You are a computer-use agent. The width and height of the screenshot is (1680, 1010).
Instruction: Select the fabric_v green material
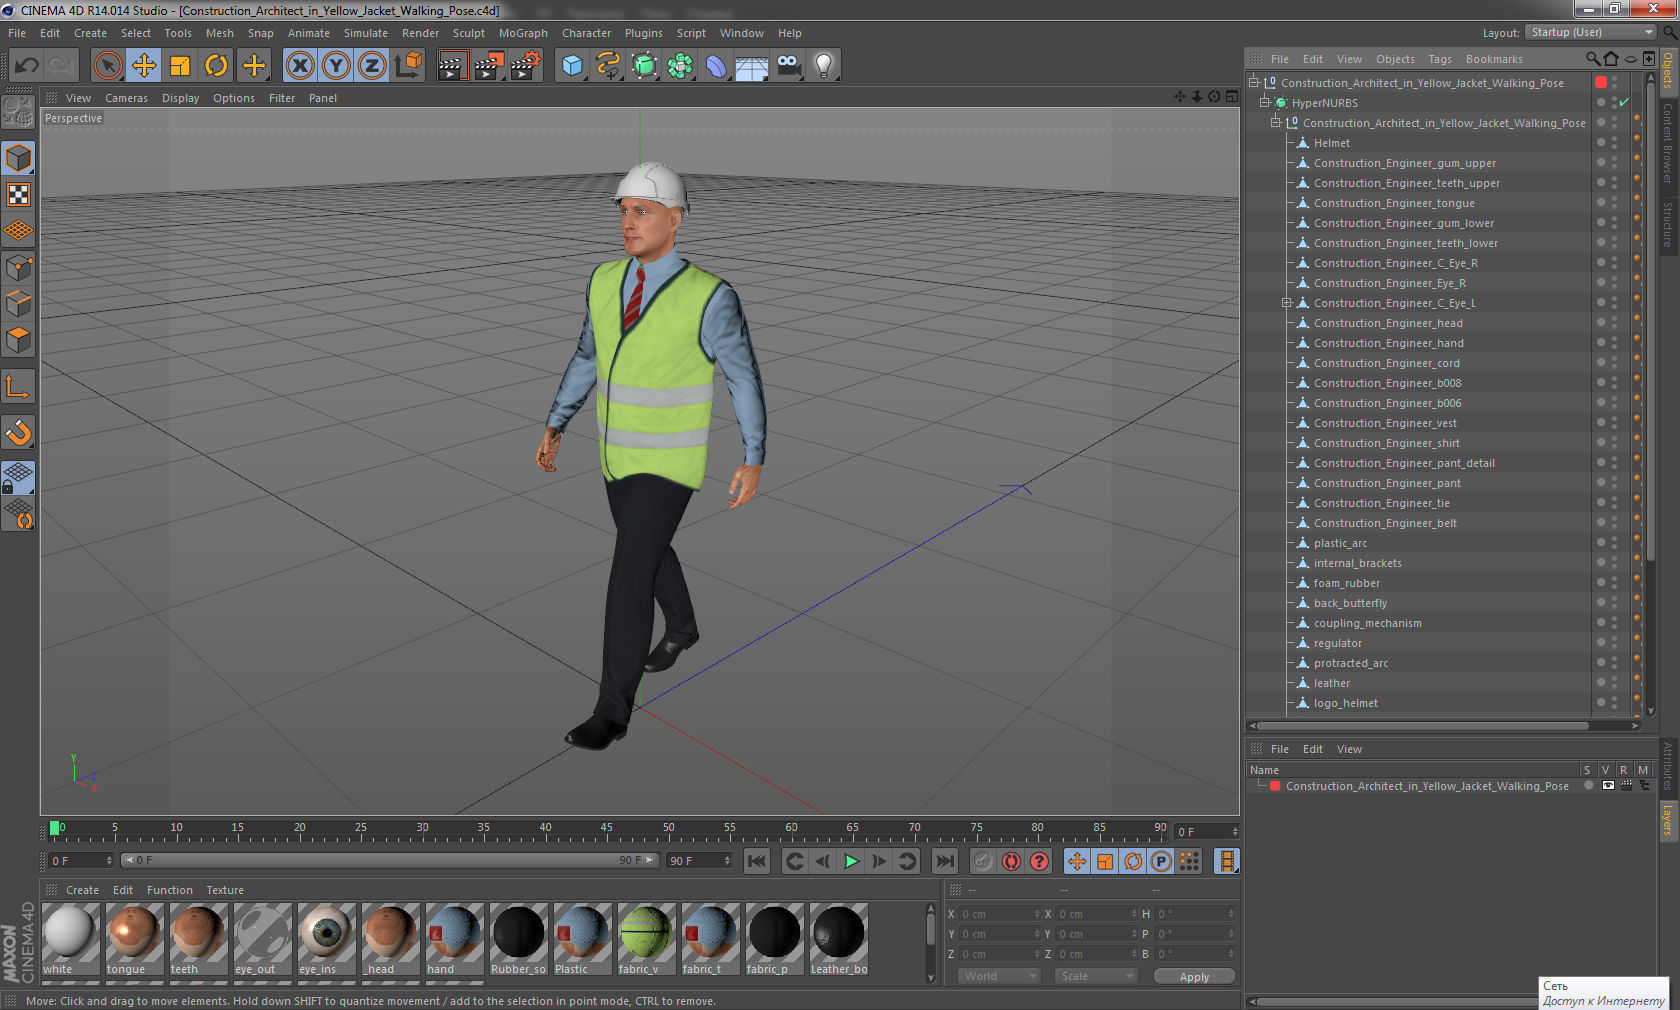click(646, 939)
